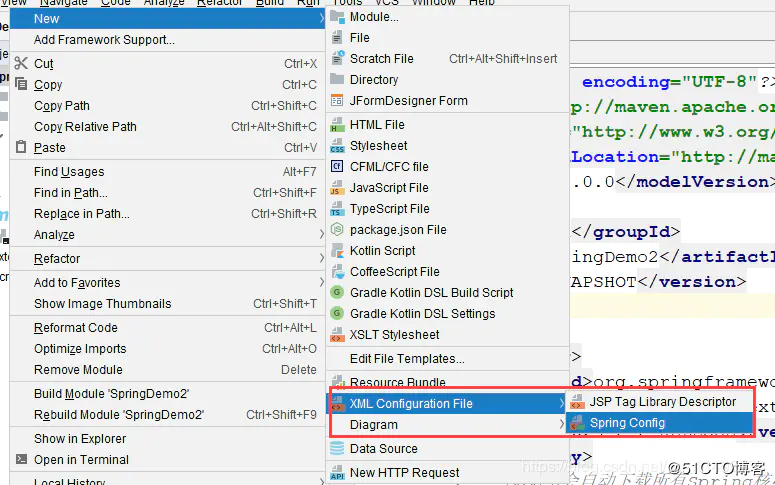Open the Navigate menu in menu bar
This screenshot has width=775, height=485.
(x=63, y=2)
